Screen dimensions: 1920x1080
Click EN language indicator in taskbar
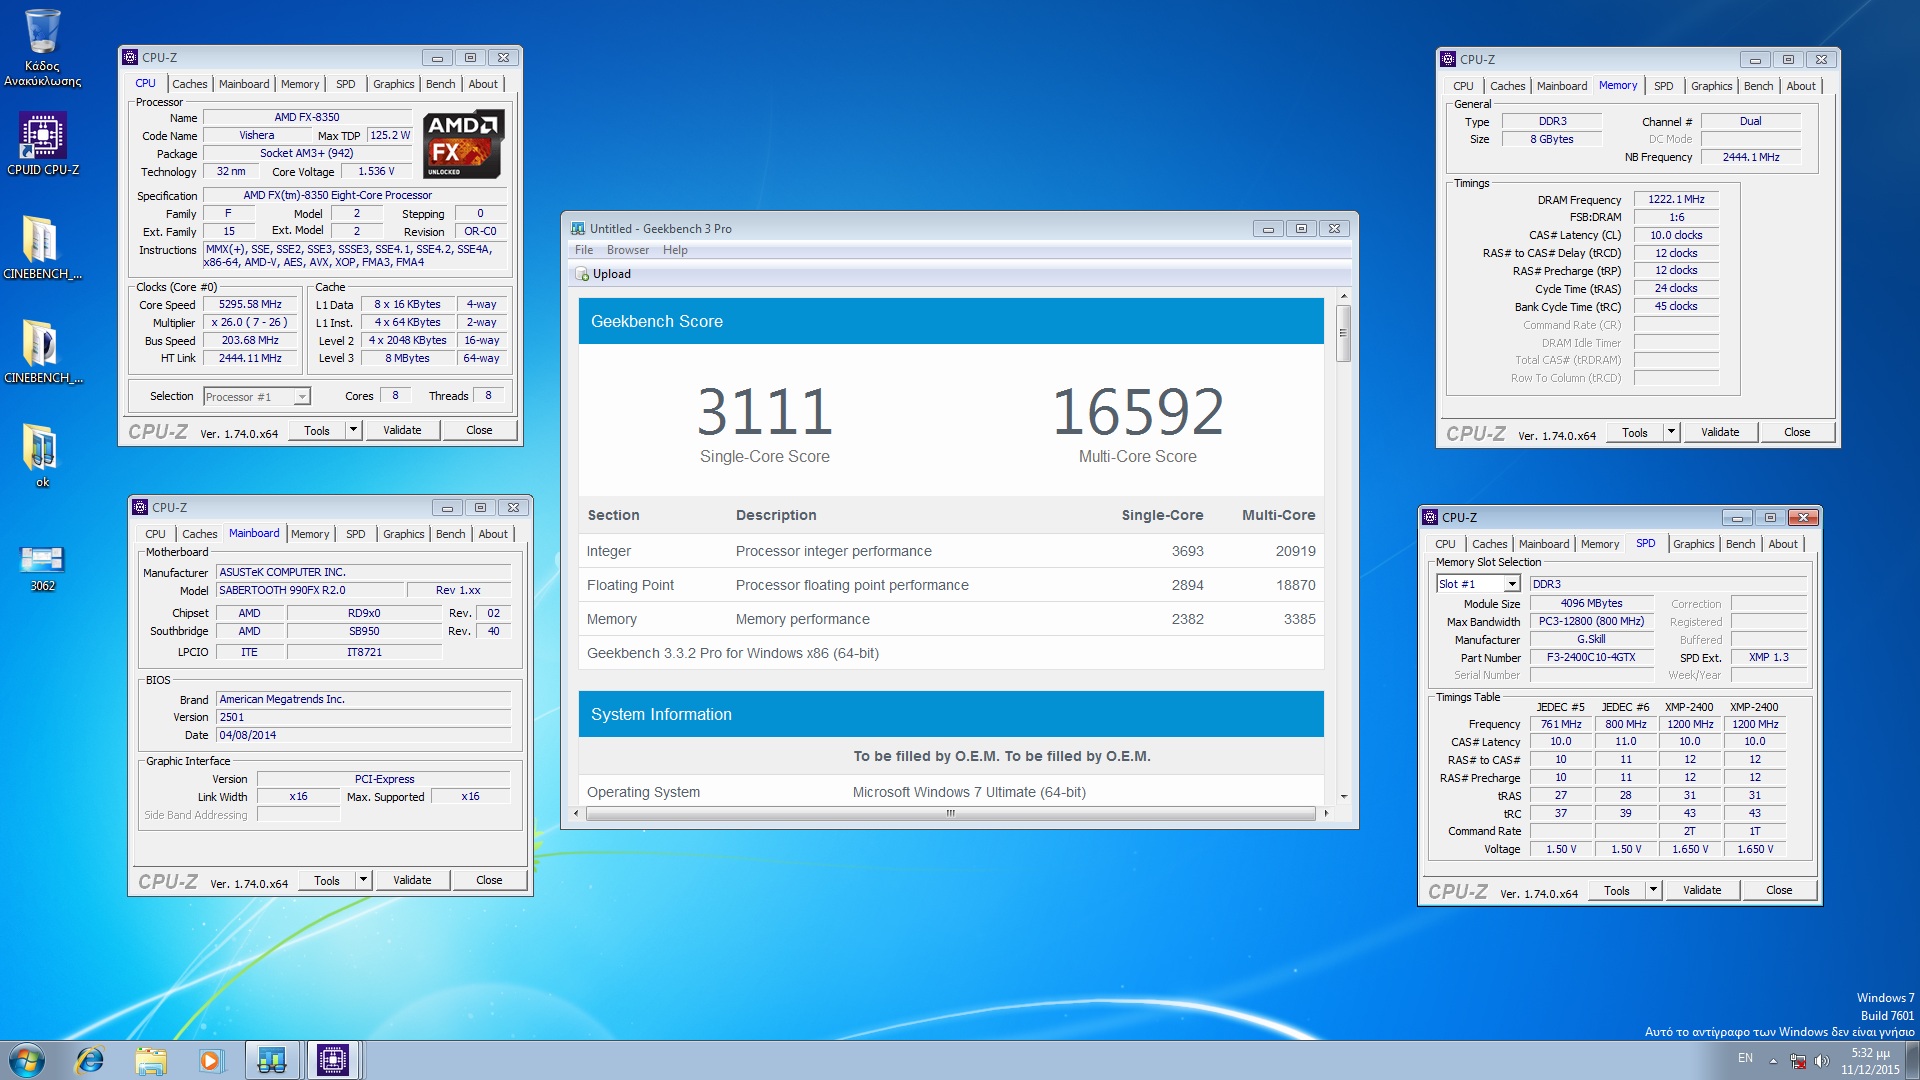[1745, 1058]
